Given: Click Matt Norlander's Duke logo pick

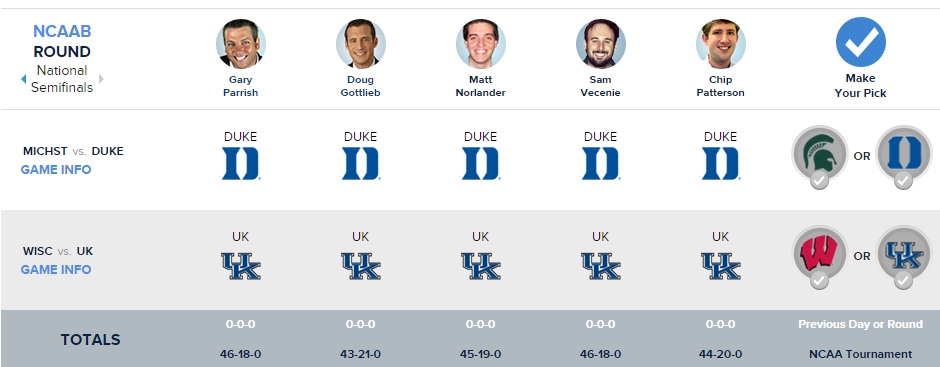Looking at the screenshot, I should (480, 164).
